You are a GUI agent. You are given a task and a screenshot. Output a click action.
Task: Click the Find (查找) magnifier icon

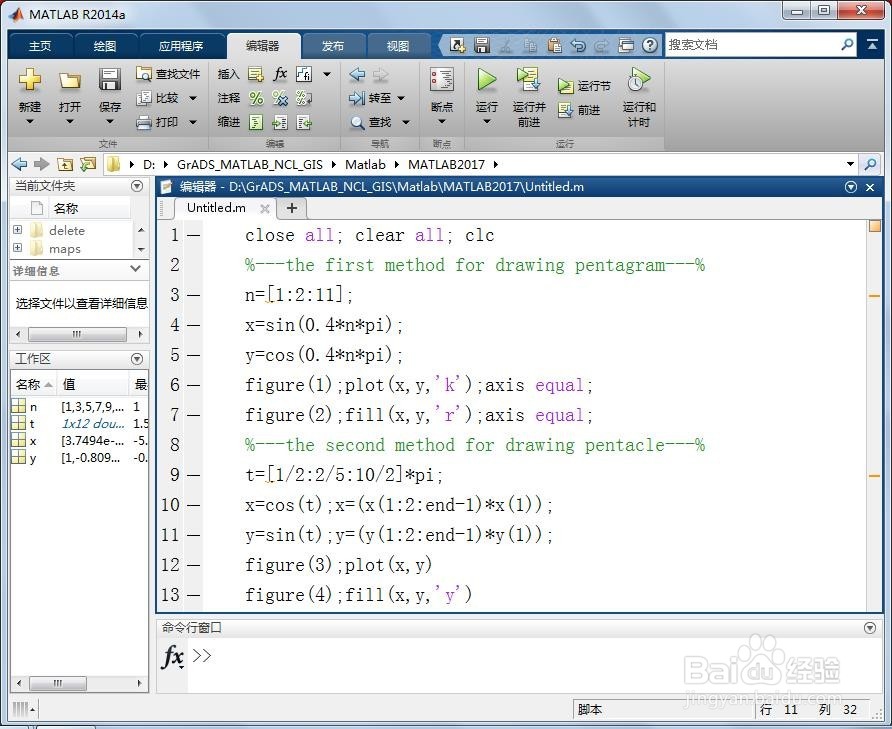click(x=357, y=122)
